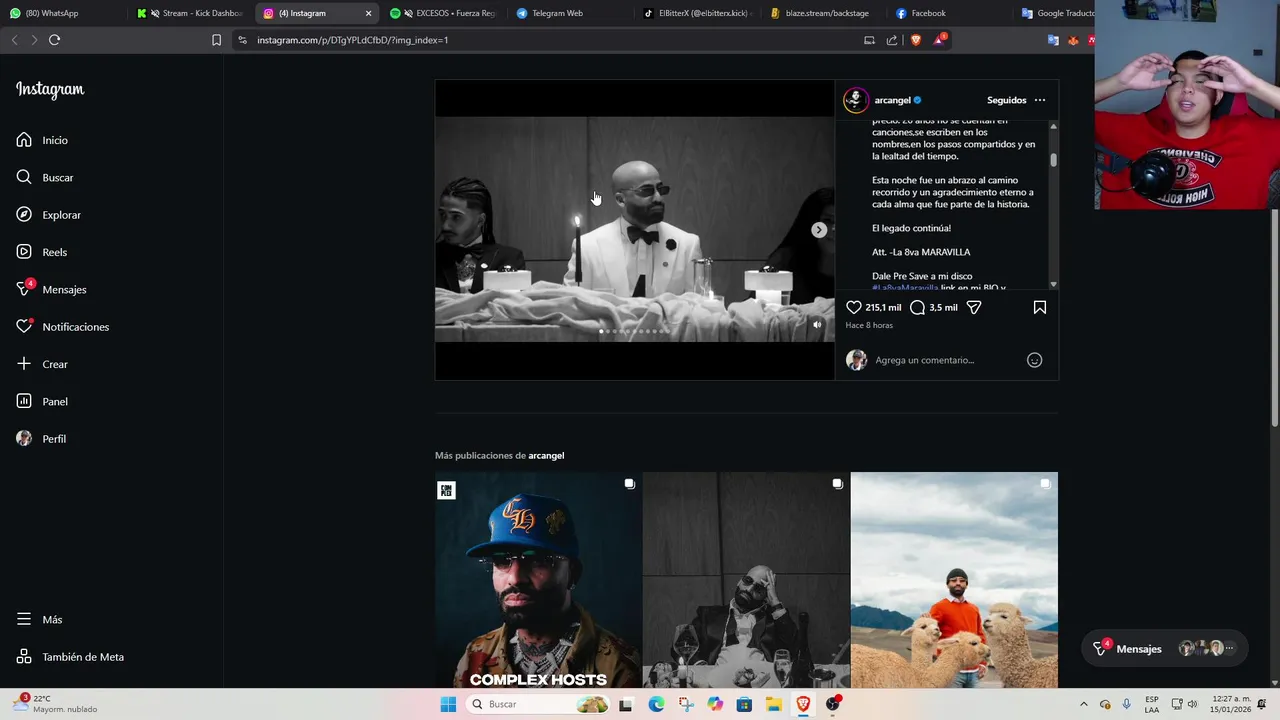The height and width of the screenshot is (720, 1280).
Task: Open Explorar in the Instagram sidebar
Action: [49, 215]
